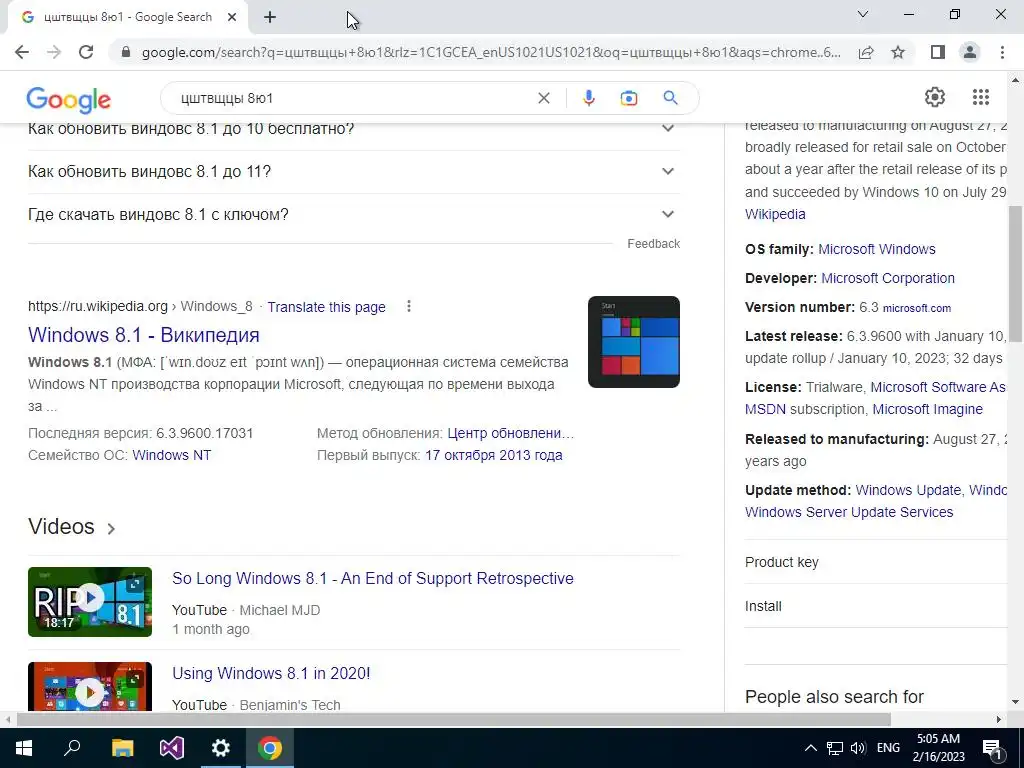The height and width of the screenshot is (768, 1024).
Task: Open the Google apps grid
Action: point(981,97)
